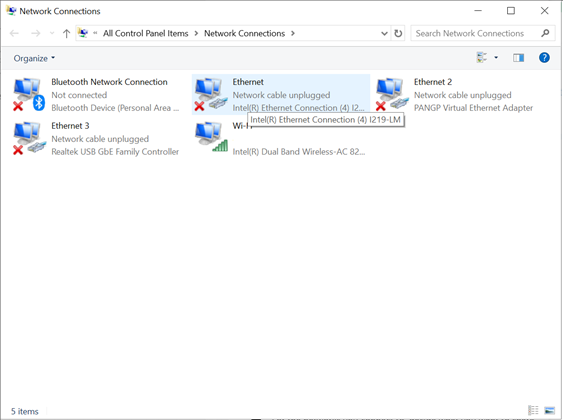
Task: Click the Network Connections title bar icon
Action: click(x=11, y=11)
